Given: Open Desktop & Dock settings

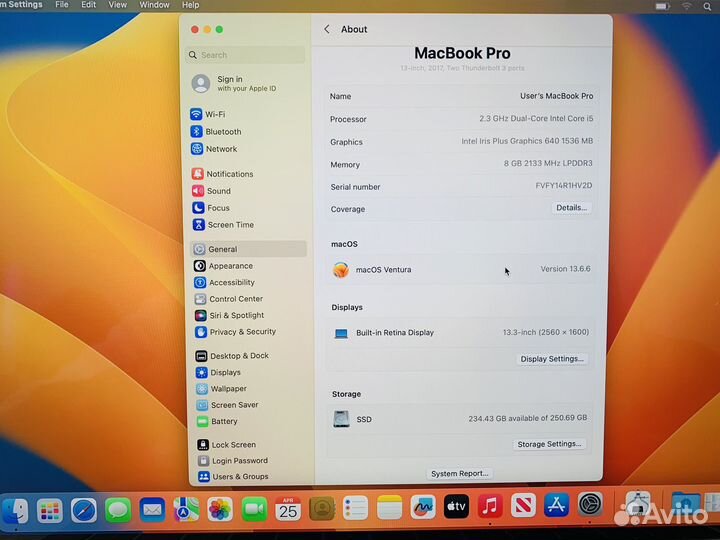Looking at the screenshot, I should tap(232, 356).
